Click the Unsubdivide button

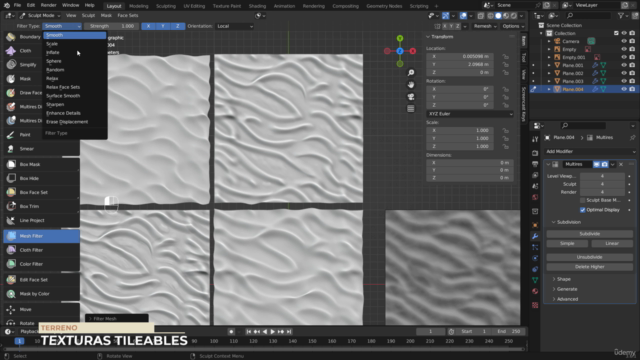click(590, 257)
